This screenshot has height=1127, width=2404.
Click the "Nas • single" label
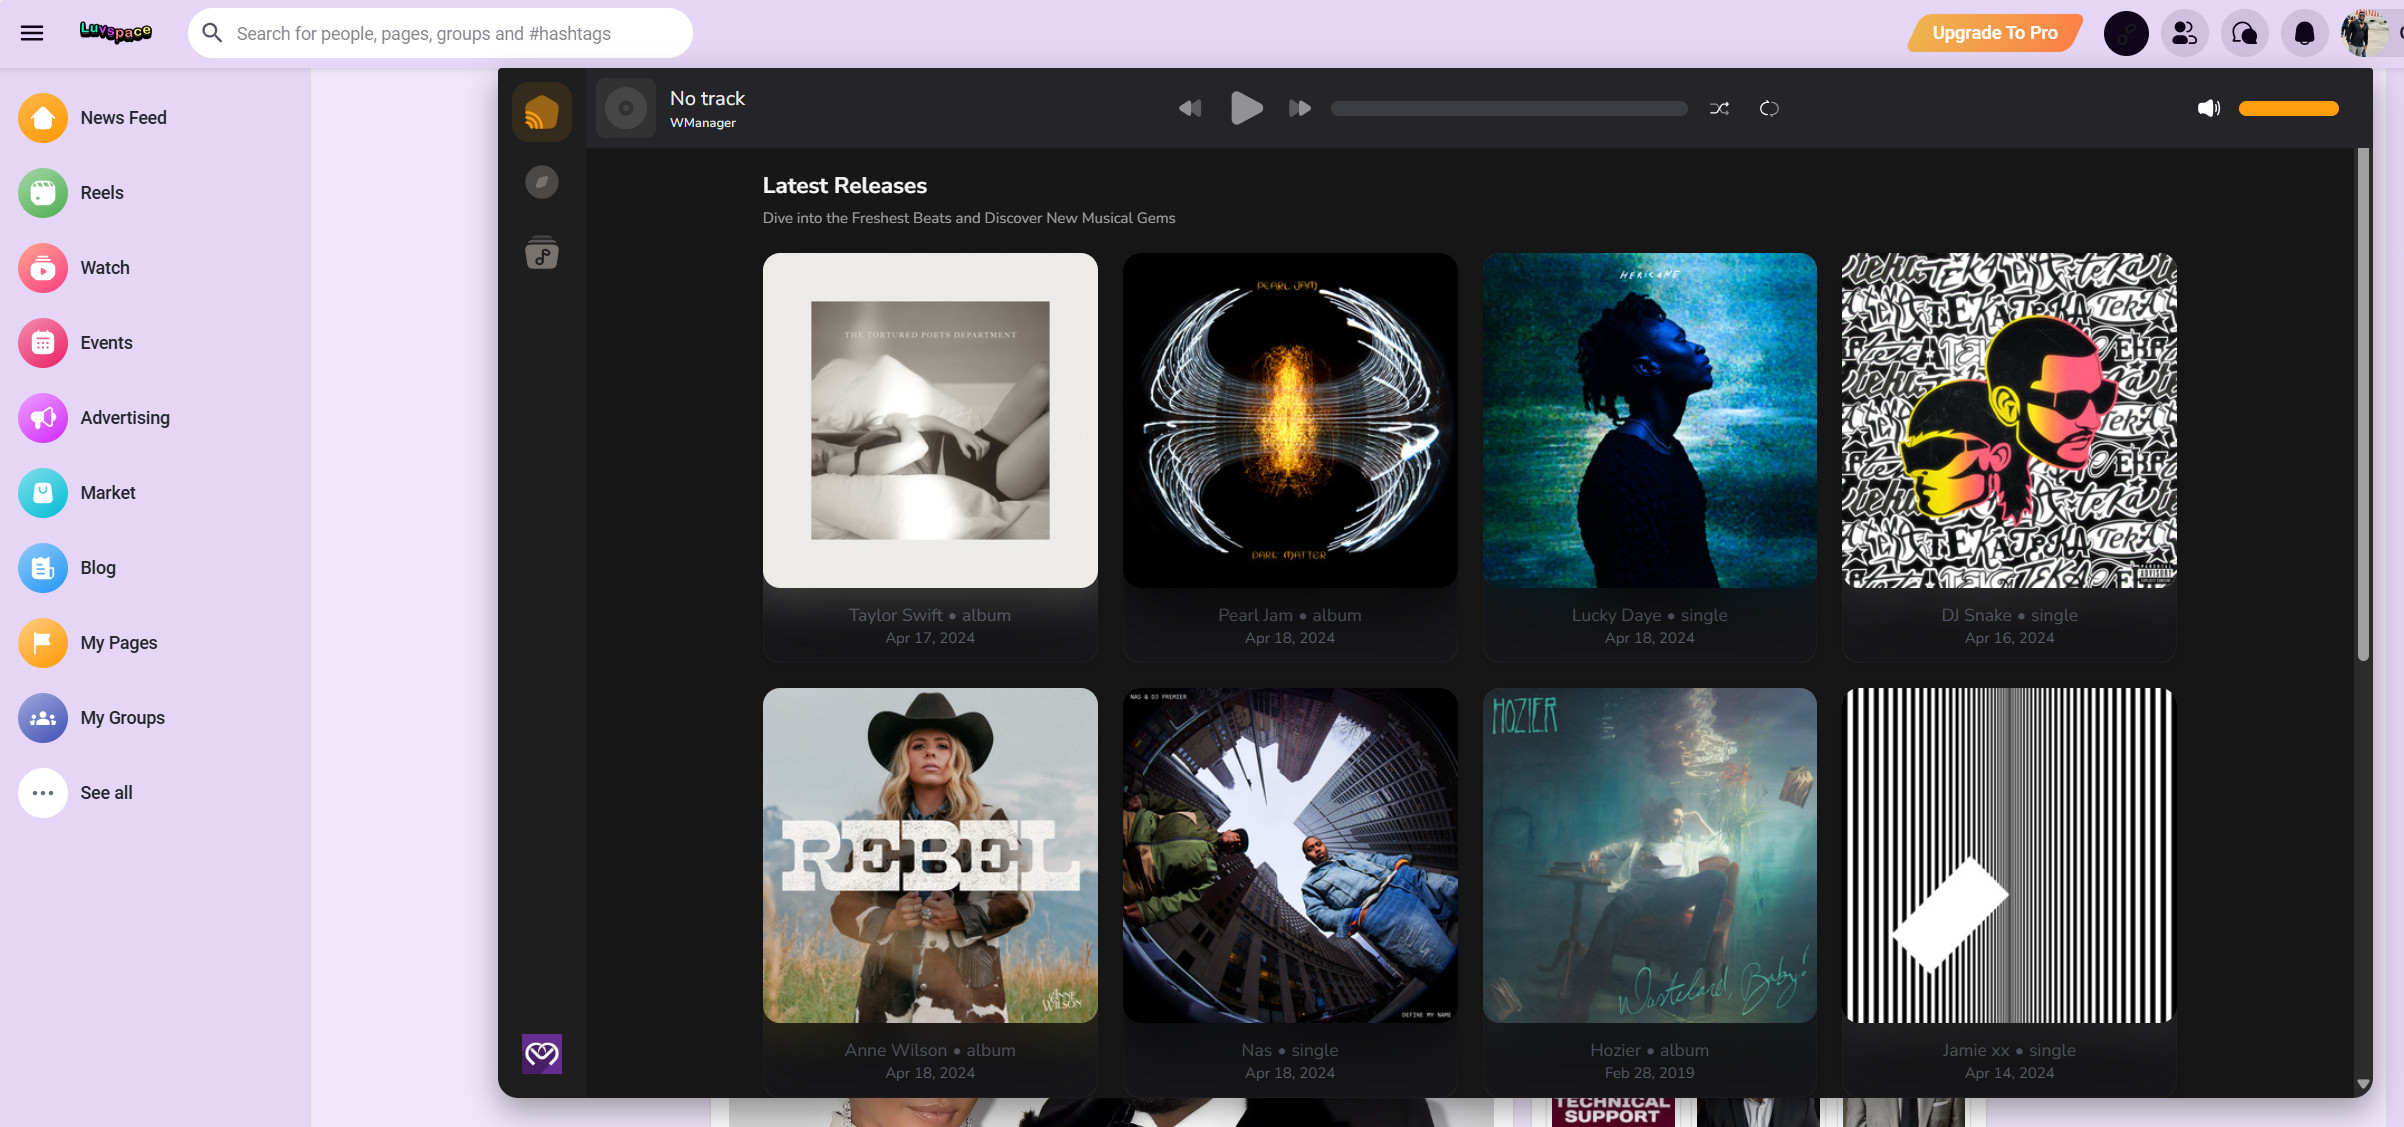[x=1290, y=1050]
